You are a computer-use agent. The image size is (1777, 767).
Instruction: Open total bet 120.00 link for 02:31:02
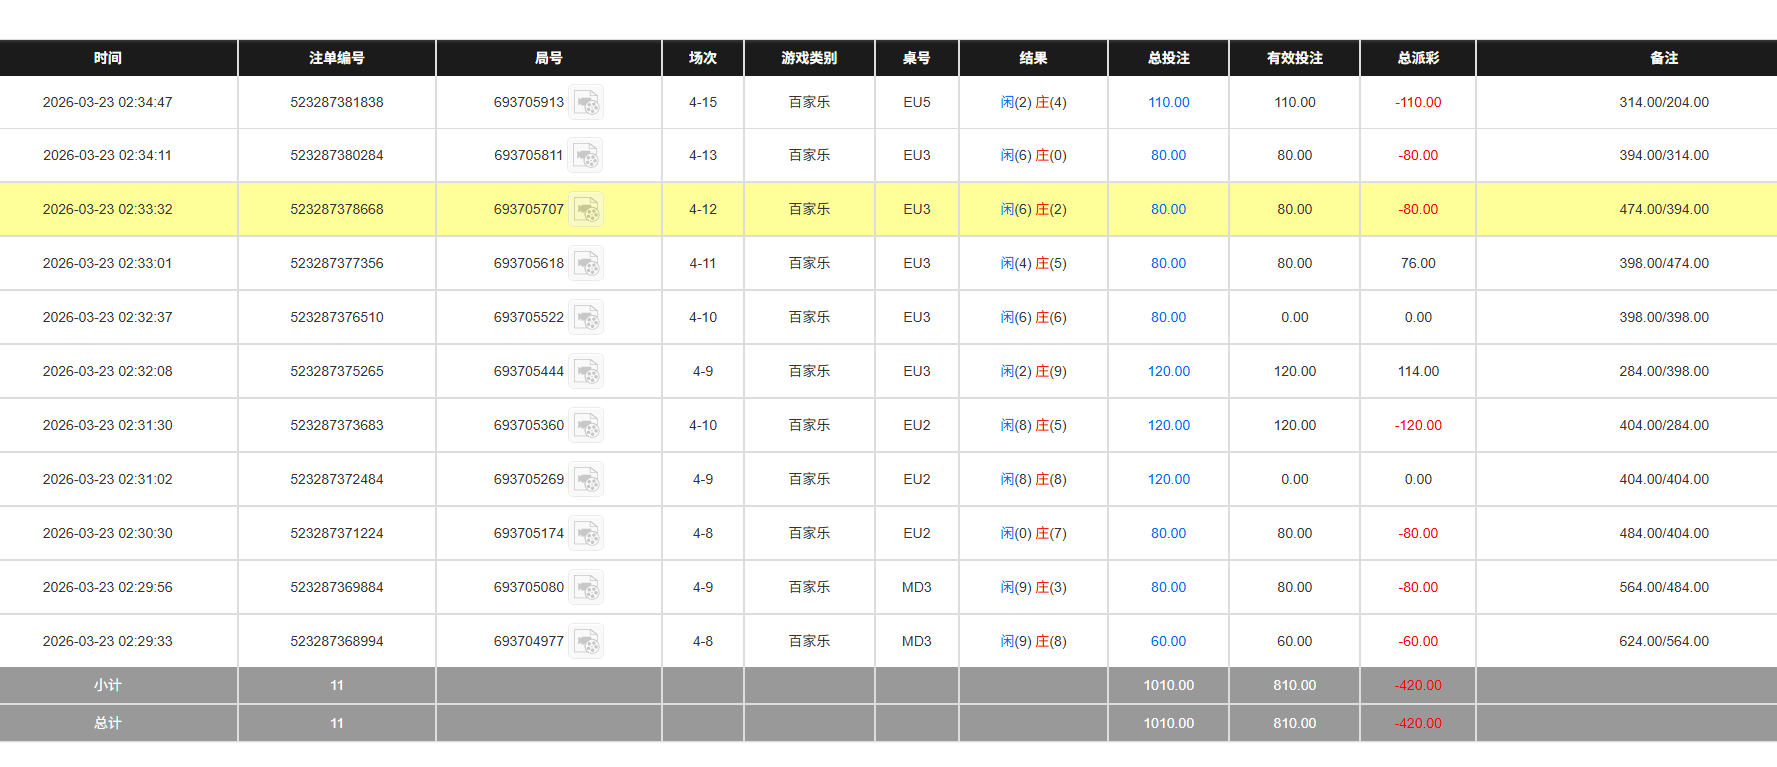point(1168,479)
